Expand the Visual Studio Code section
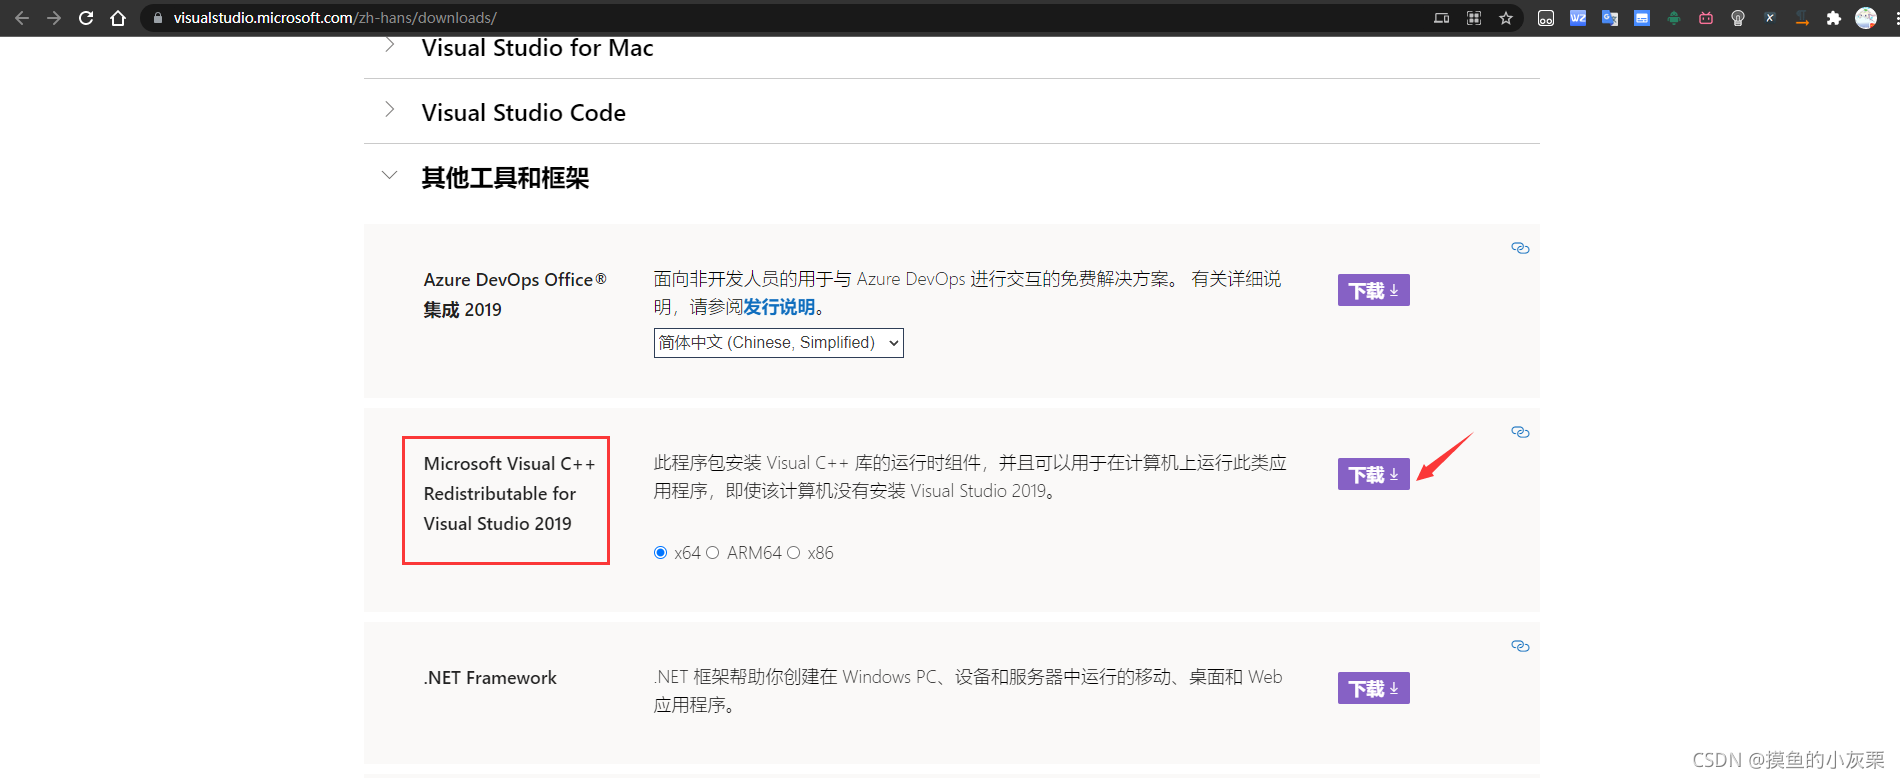1900x778 pixels. (389, 110)
